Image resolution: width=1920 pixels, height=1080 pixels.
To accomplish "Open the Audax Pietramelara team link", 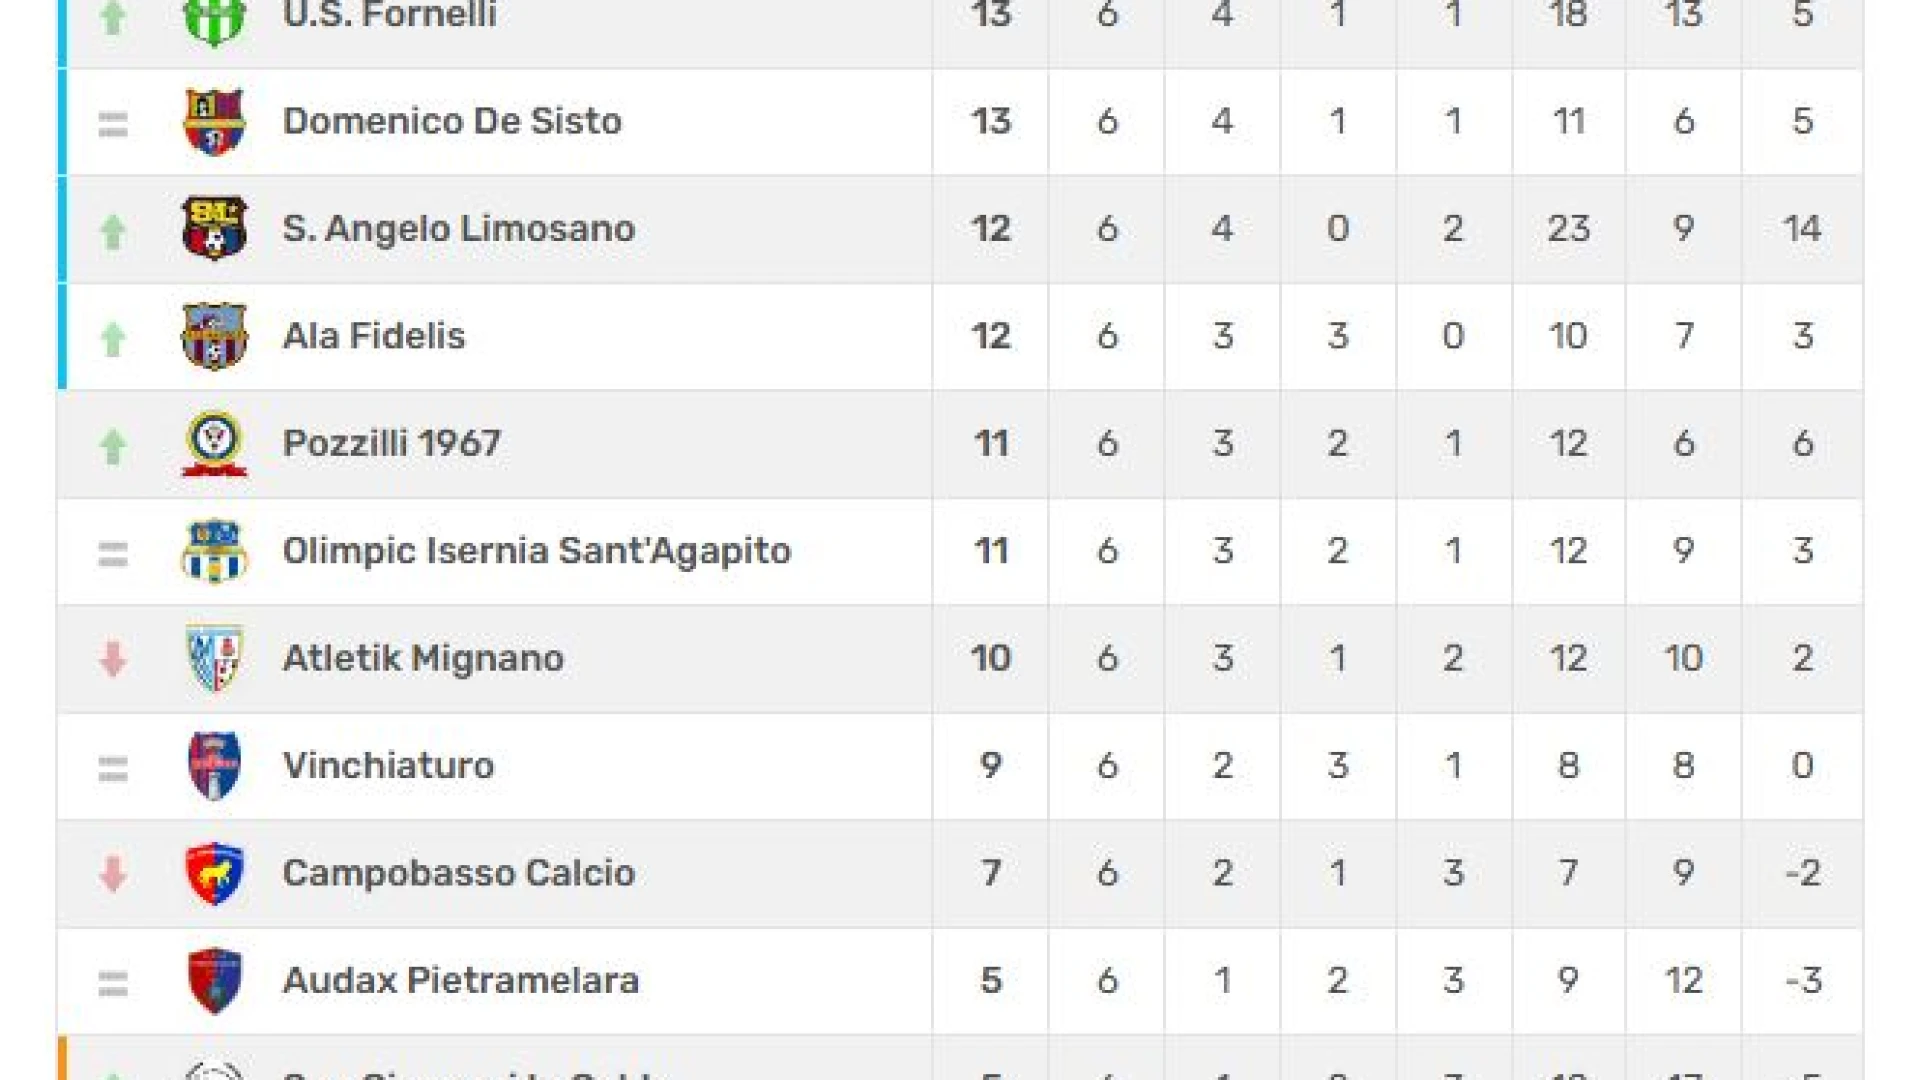I will tap(461, 981).
